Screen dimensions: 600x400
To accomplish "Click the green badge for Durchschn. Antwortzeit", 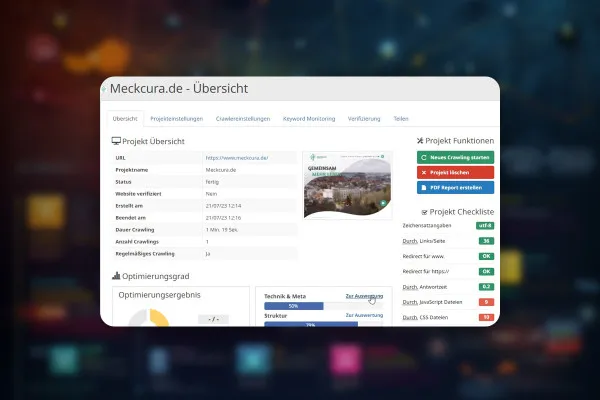I will click(486, 287).
